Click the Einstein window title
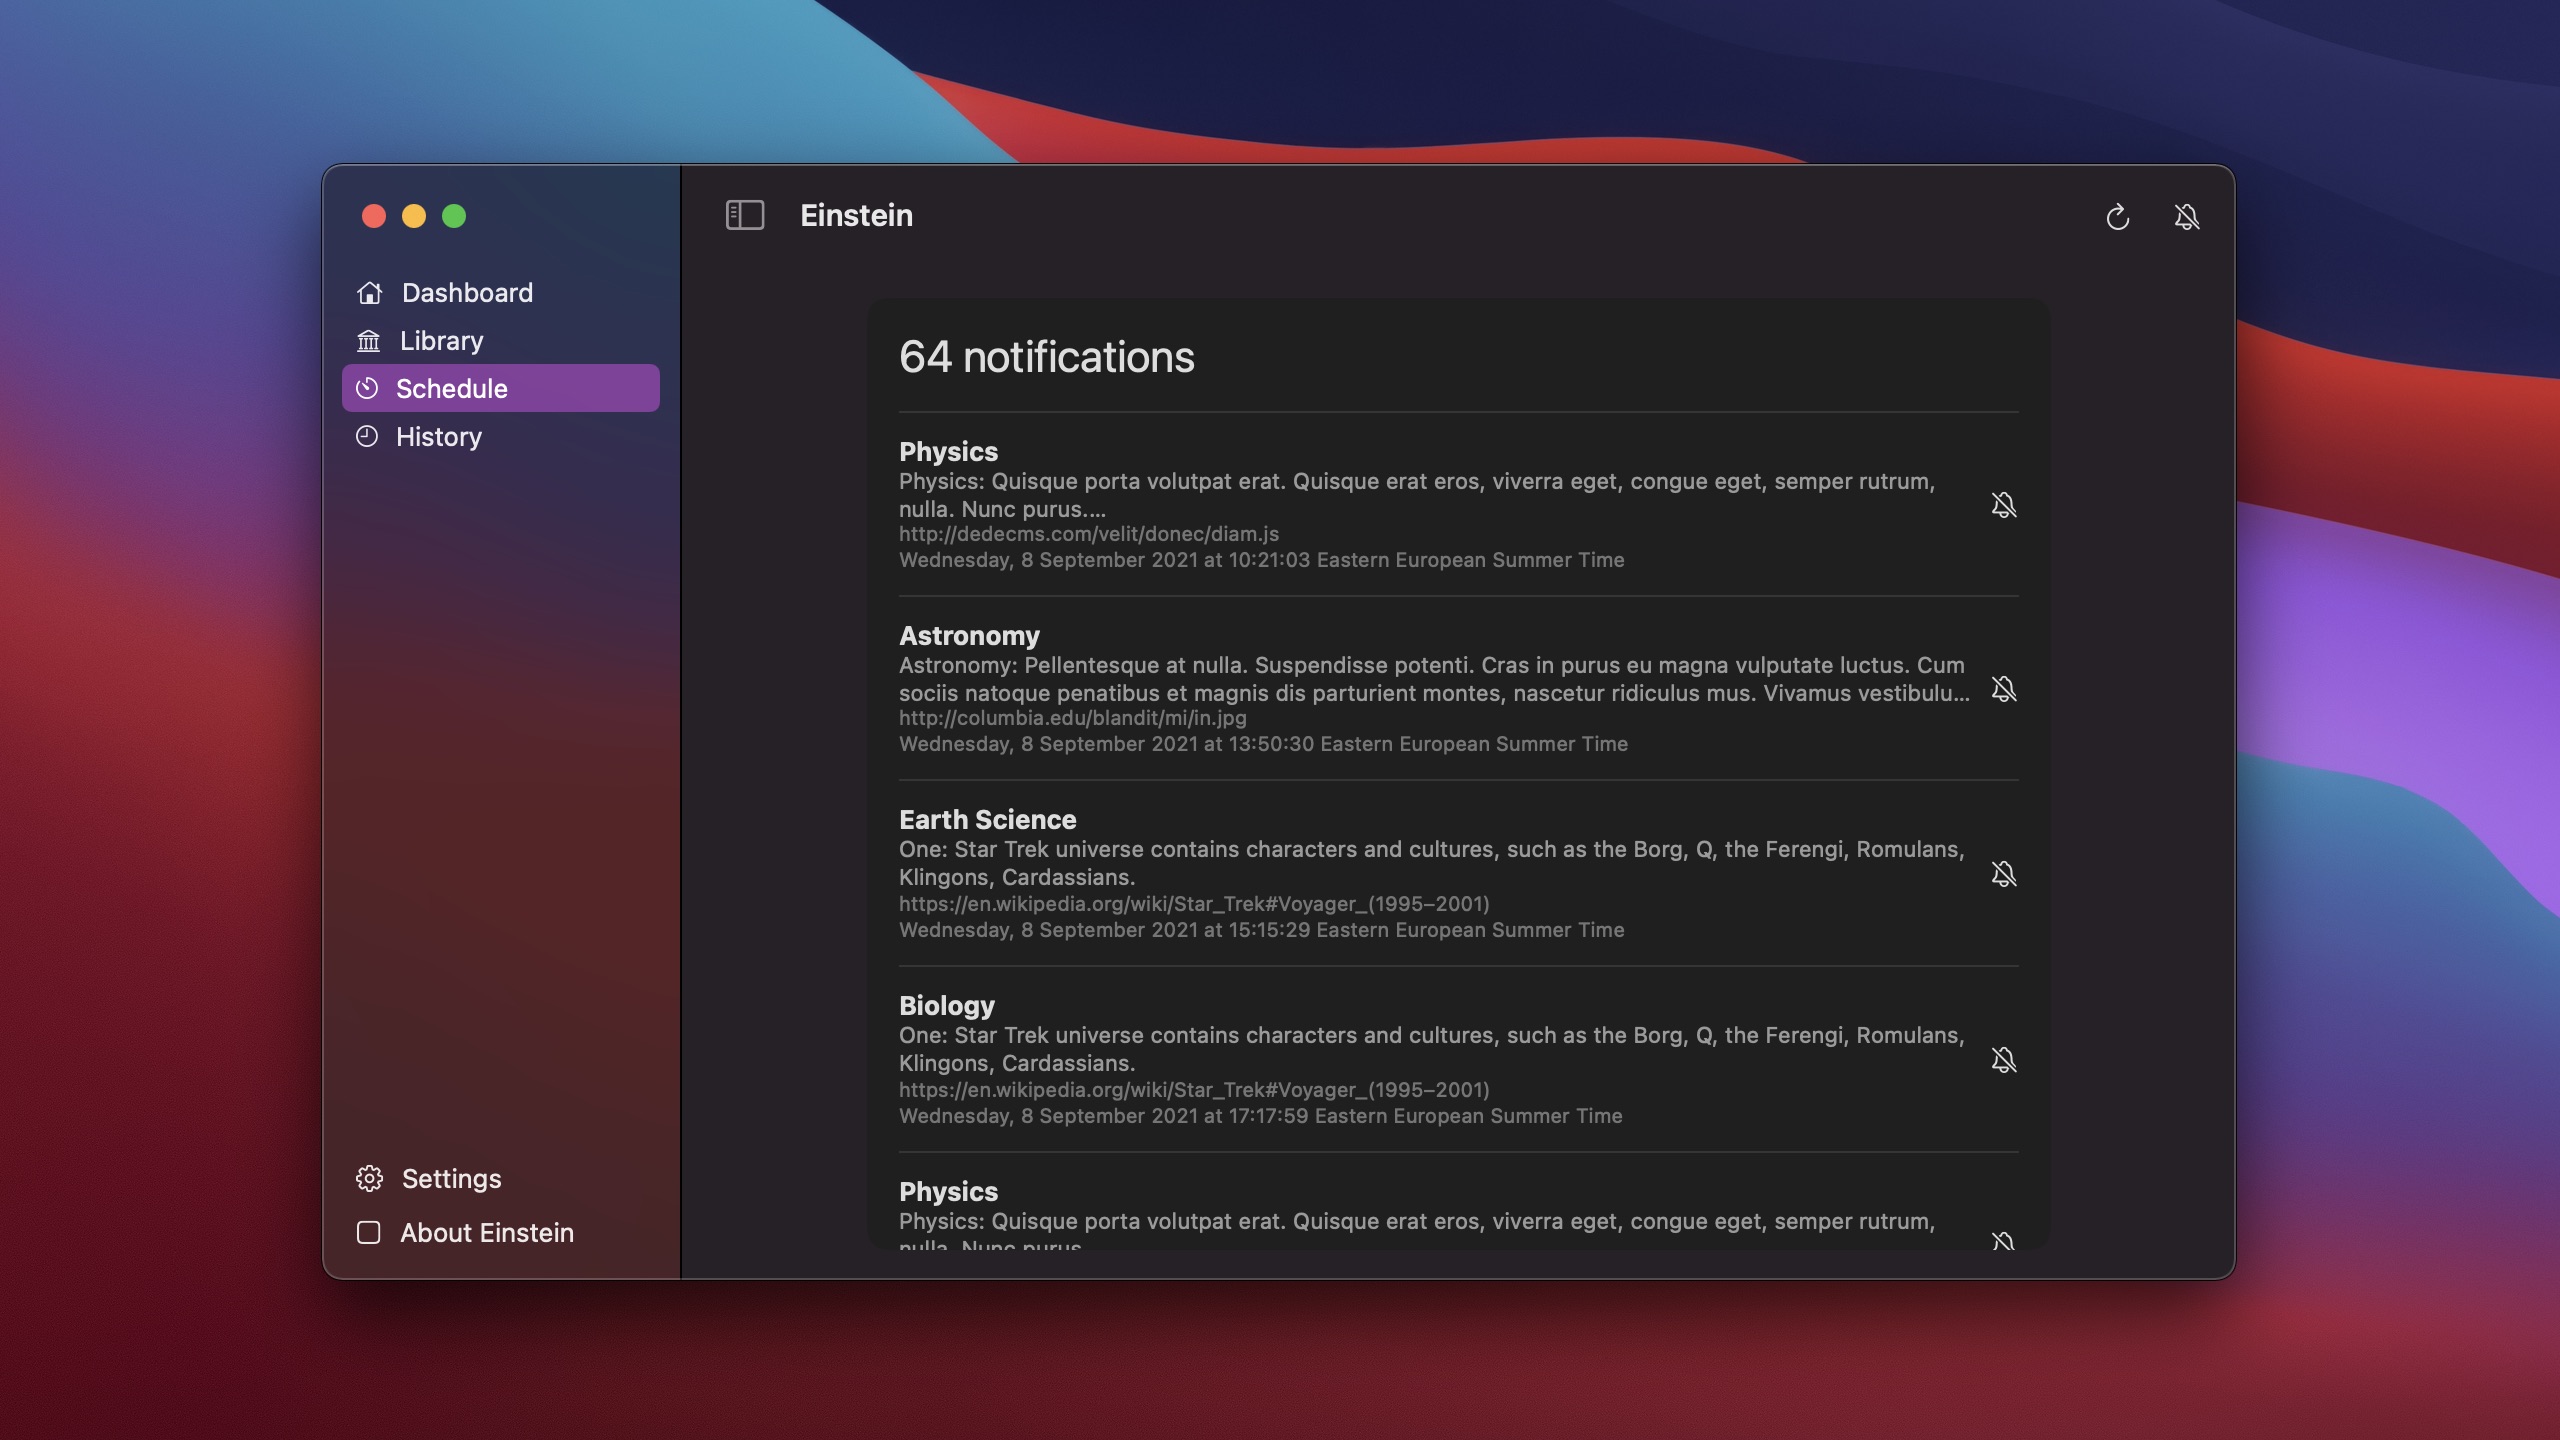The height and width of the screenshot is (1440, 2560). 856,215
